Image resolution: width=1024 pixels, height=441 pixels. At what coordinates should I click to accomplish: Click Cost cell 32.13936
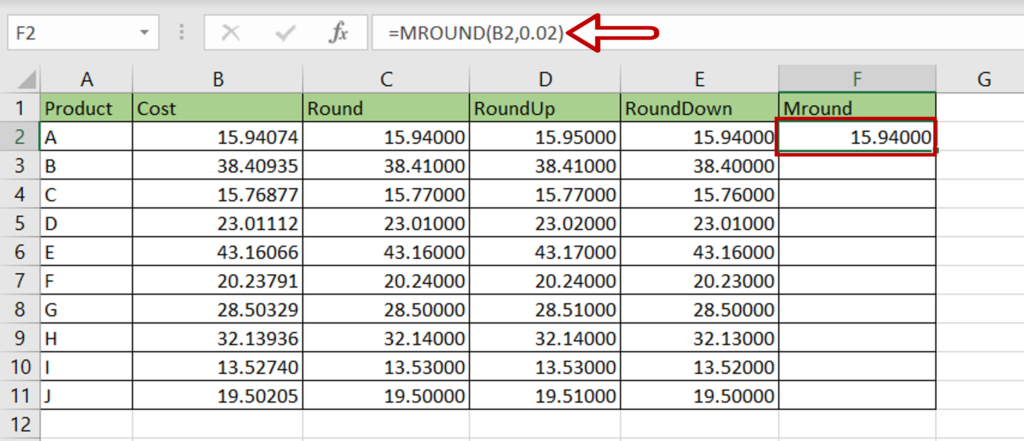click(x=217, y=338)
